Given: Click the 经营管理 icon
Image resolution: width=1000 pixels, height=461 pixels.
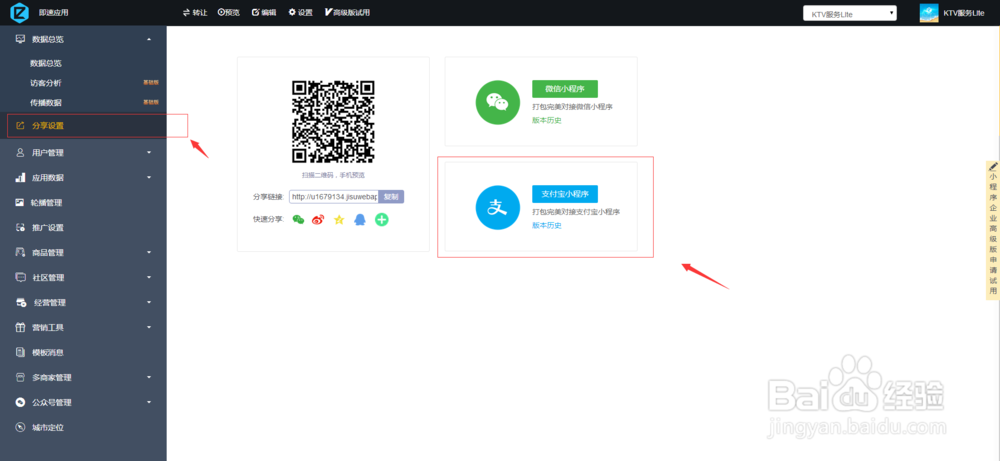Looking at the screenshot, I should (21, 302).
